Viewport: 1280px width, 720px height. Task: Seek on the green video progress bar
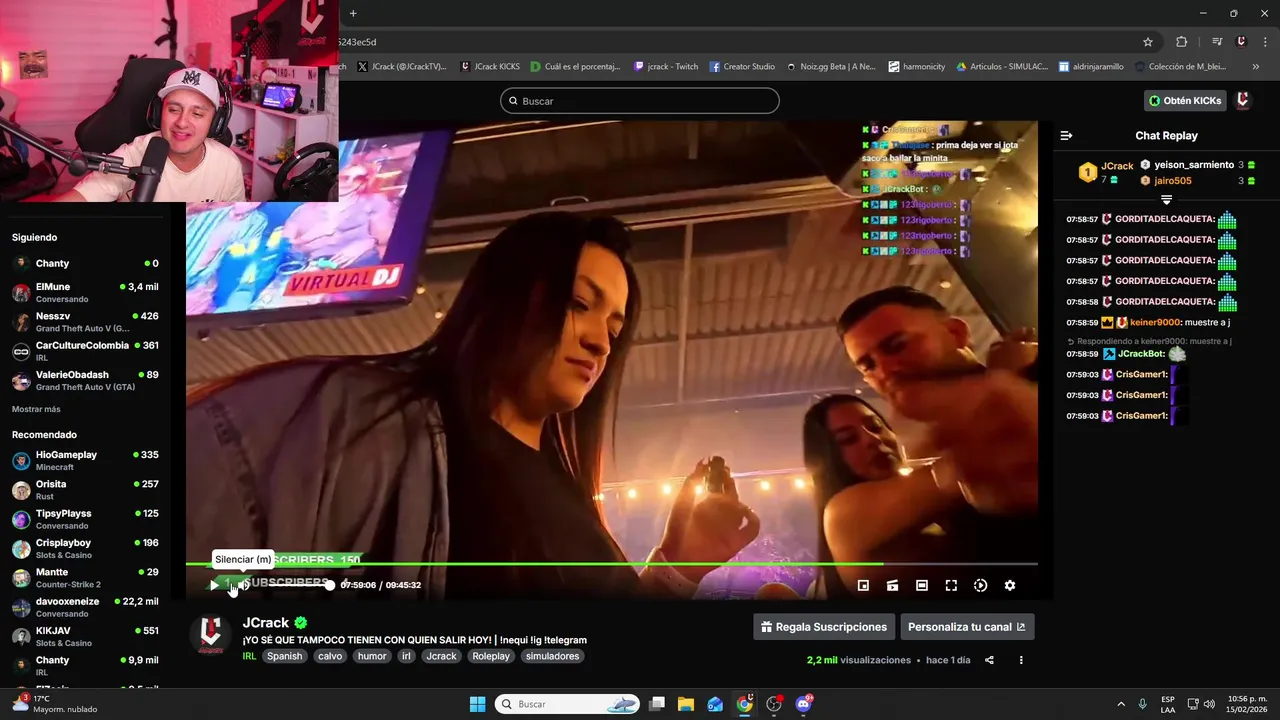[611, 564]
